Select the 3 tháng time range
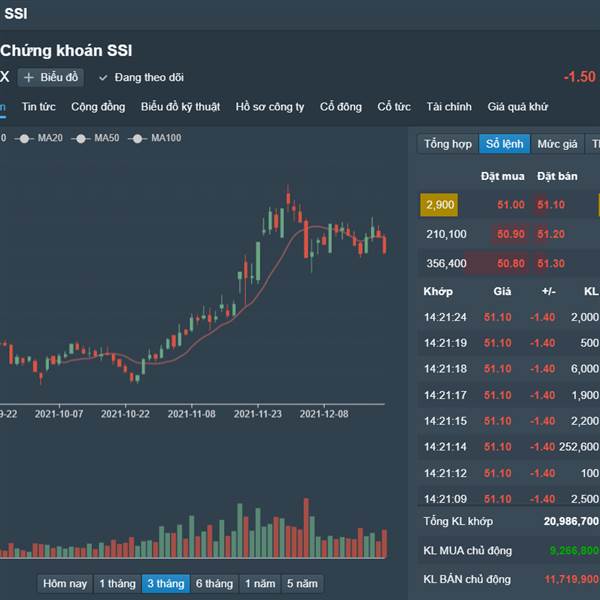The height and width of the screenshot is (600, 600). (166, 584)
